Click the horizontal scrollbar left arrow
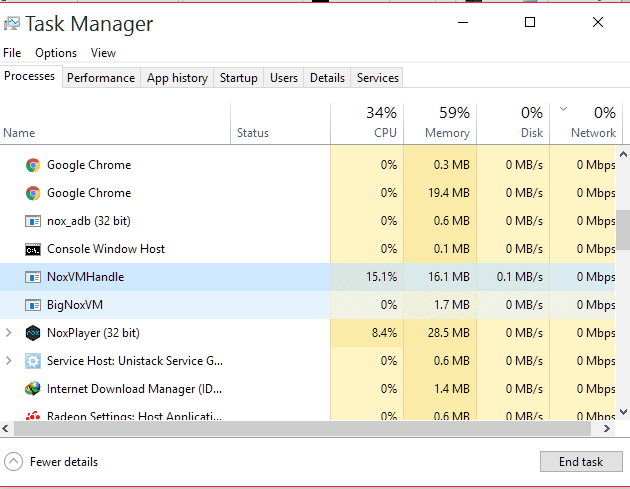630x489 pixels. (x=6, y=429)
